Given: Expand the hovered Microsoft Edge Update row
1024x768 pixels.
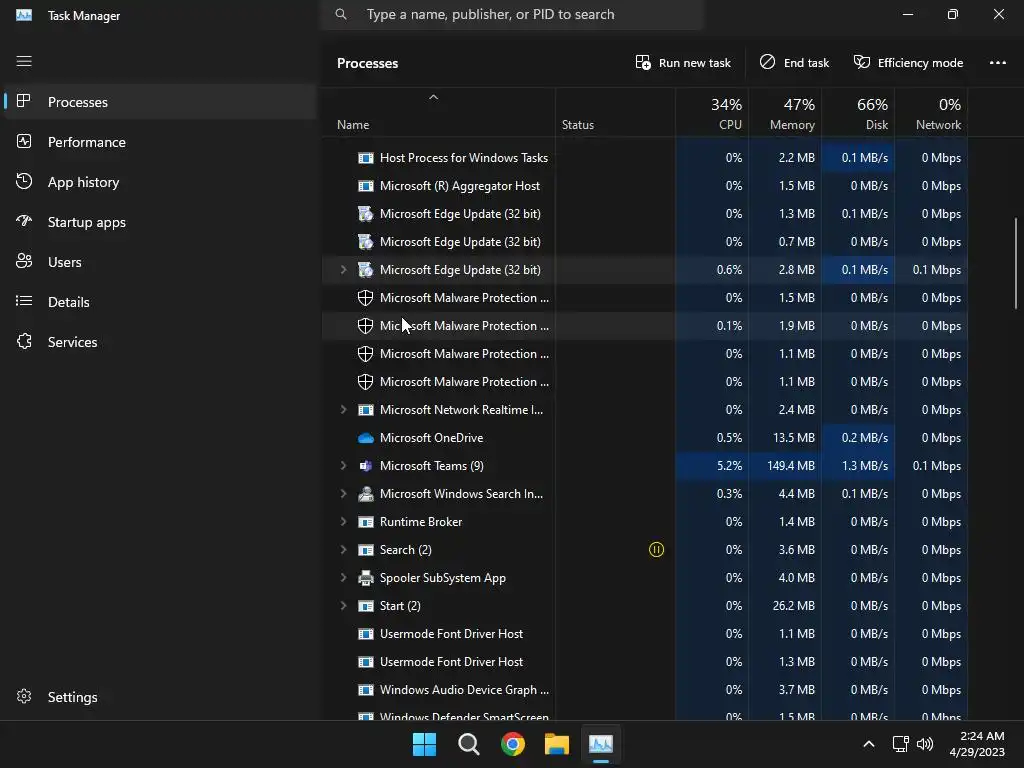Looking at the screenshot, I should 344,270.
